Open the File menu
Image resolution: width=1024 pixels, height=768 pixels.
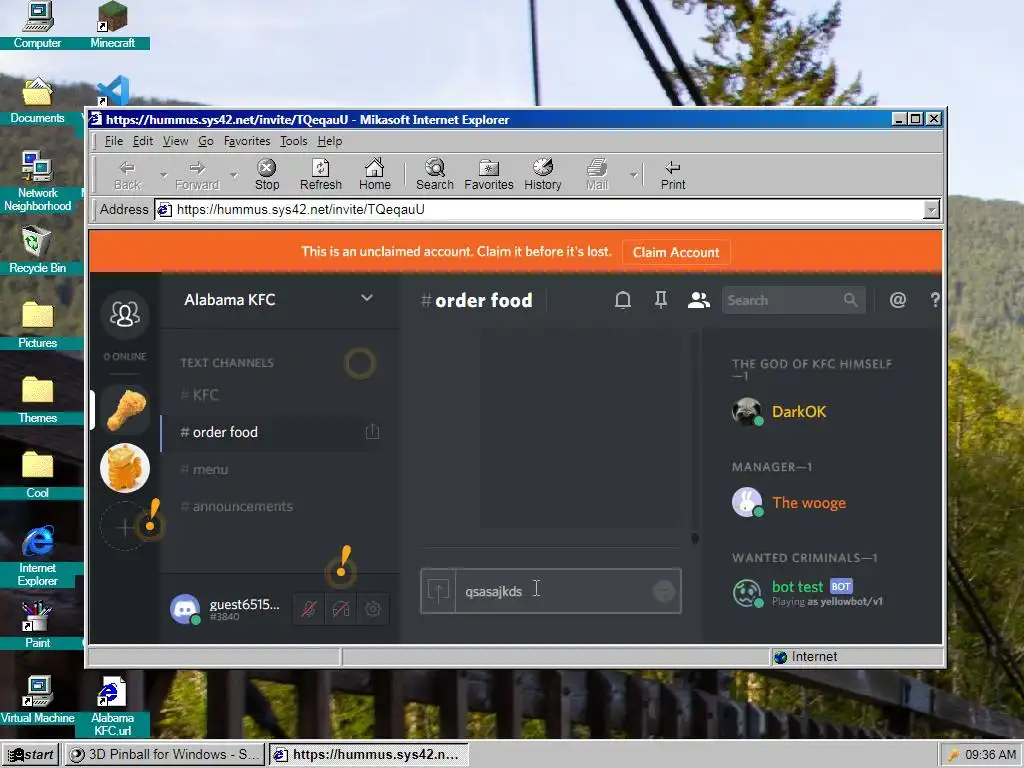[x=114, y=141]
